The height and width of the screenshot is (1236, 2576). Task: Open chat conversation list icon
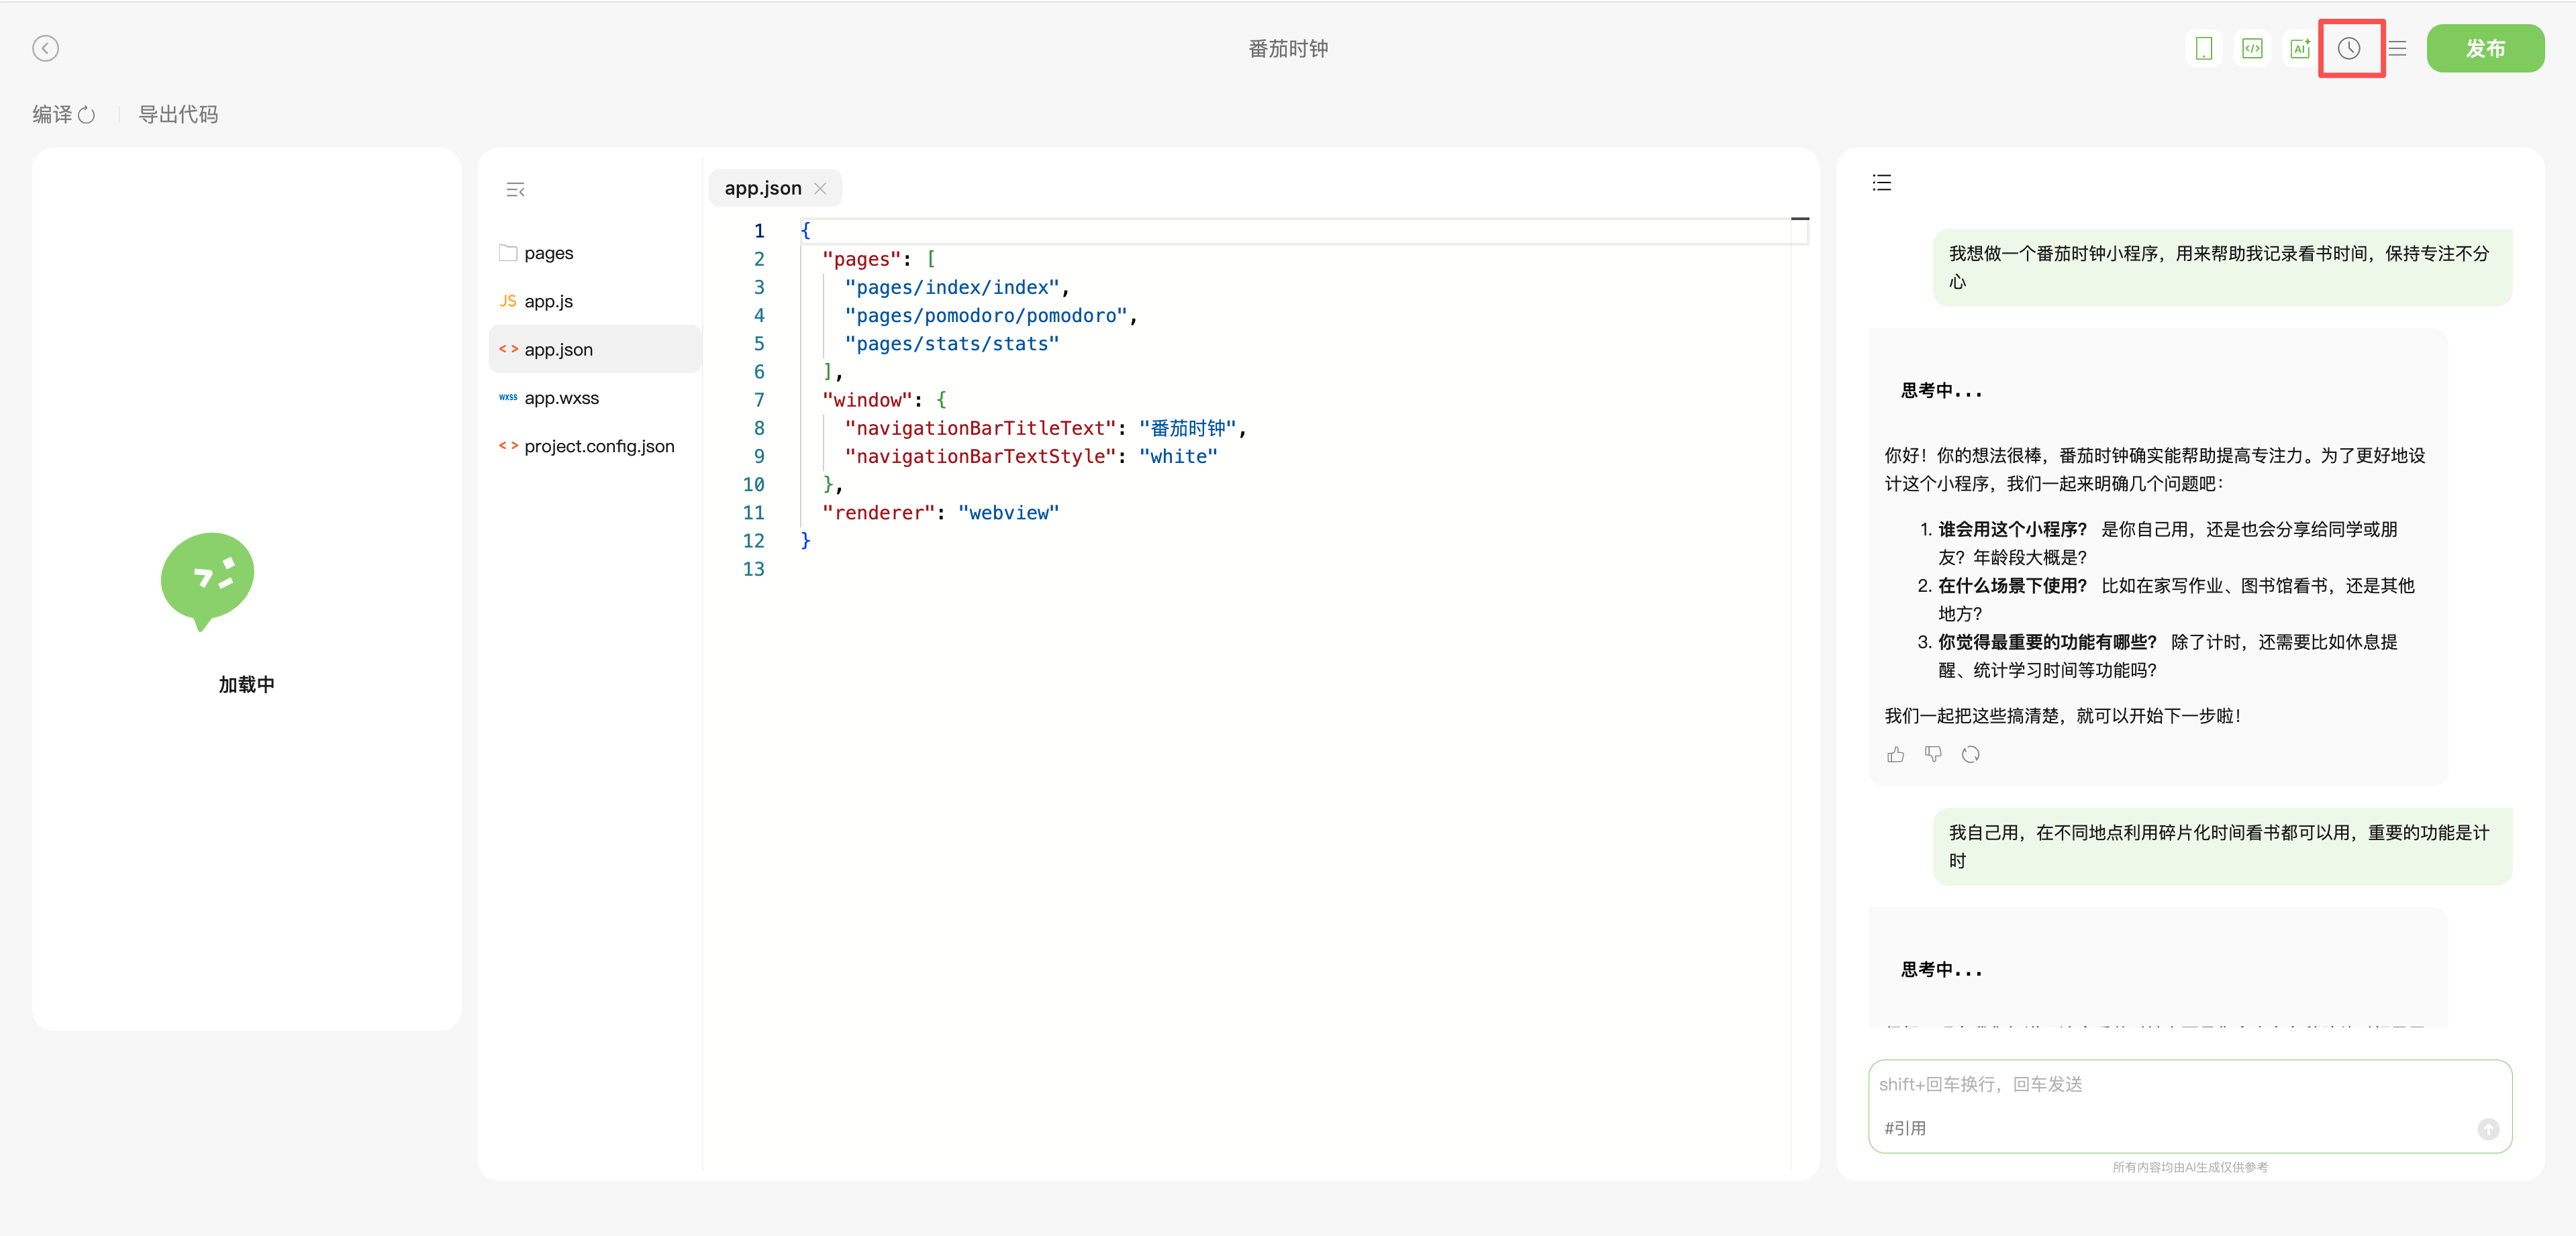(x=1881, y=183)
